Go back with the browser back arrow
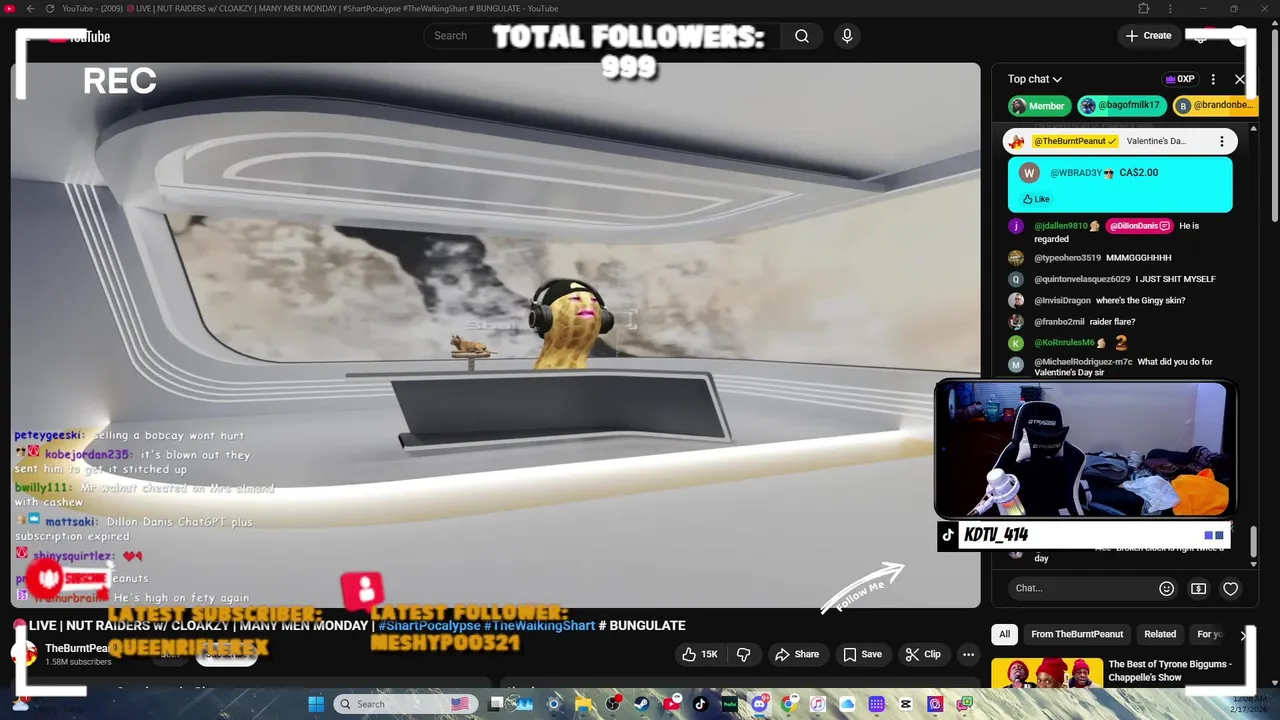The height and width of the screenshot is (720, 1280). click(x=30, y=8)
